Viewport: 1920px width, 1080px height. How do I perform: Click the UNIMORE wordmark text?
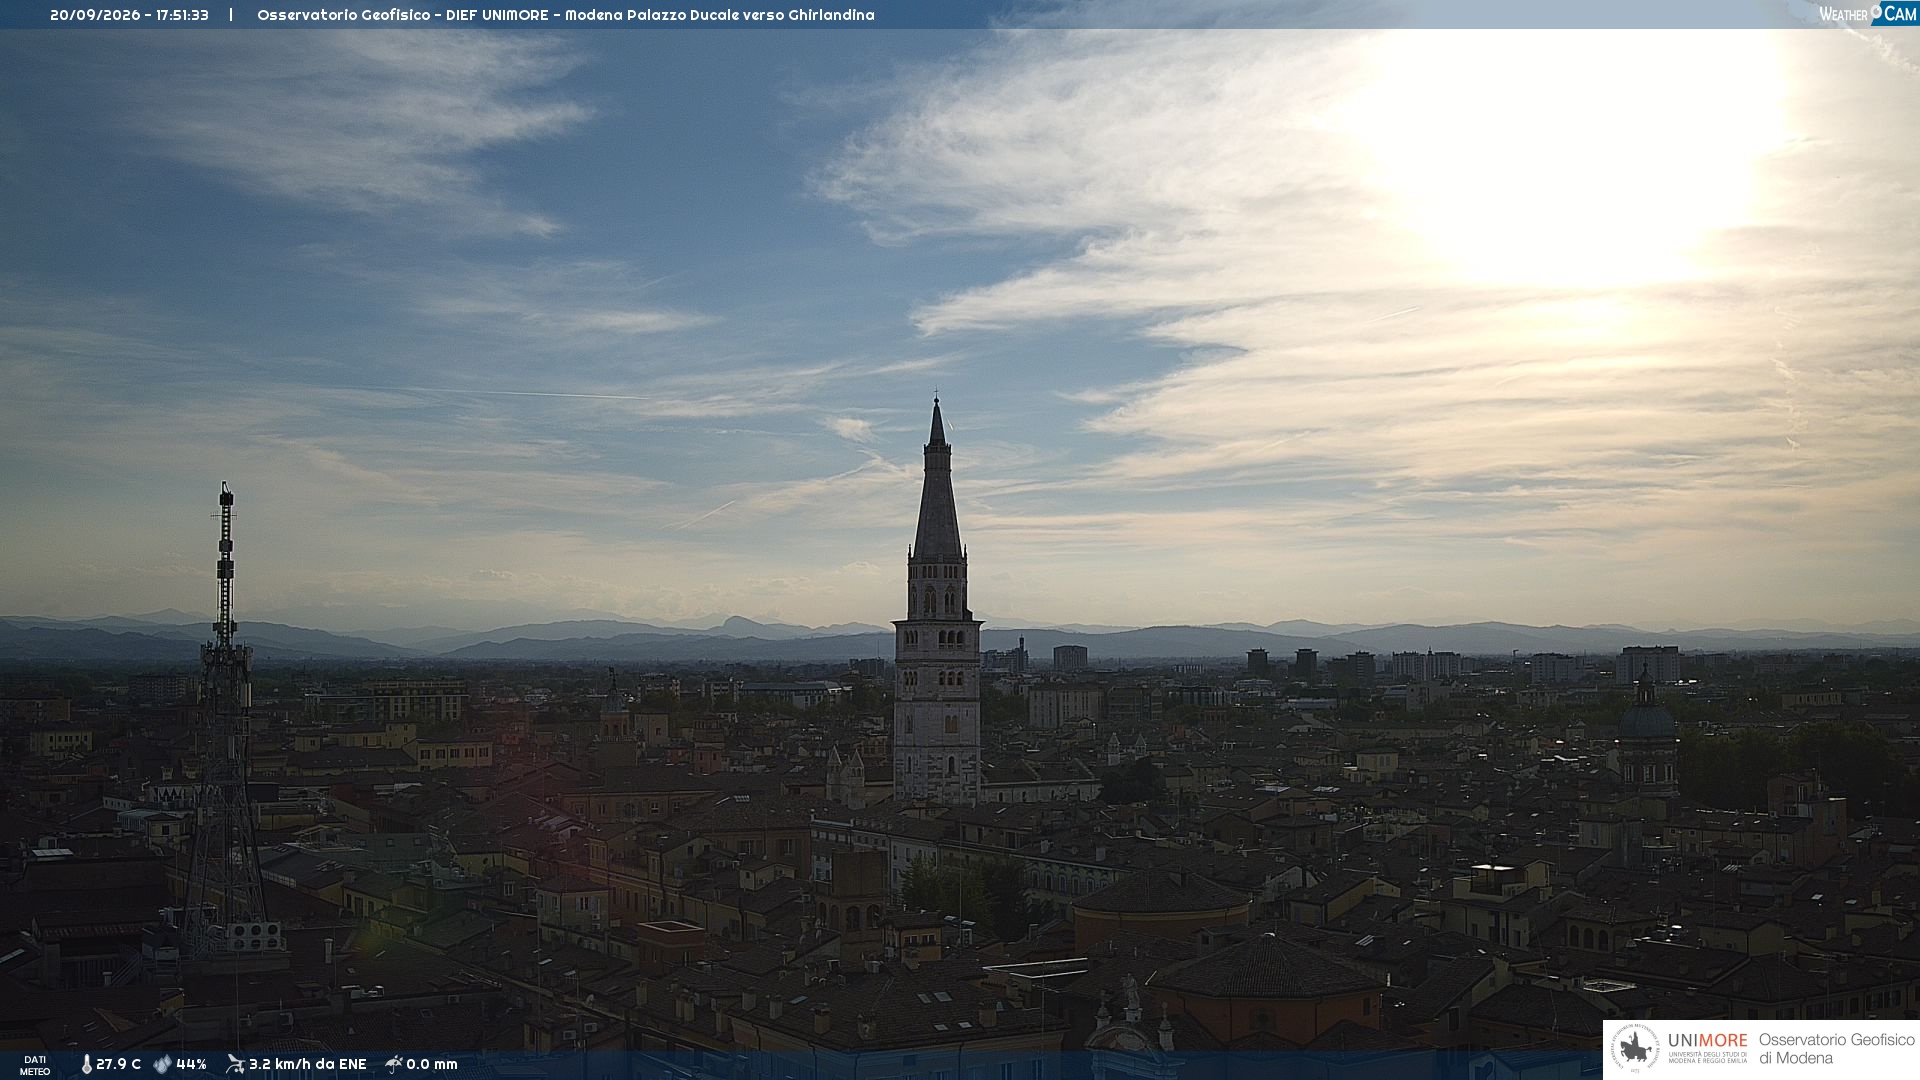click(1707, 1041)
